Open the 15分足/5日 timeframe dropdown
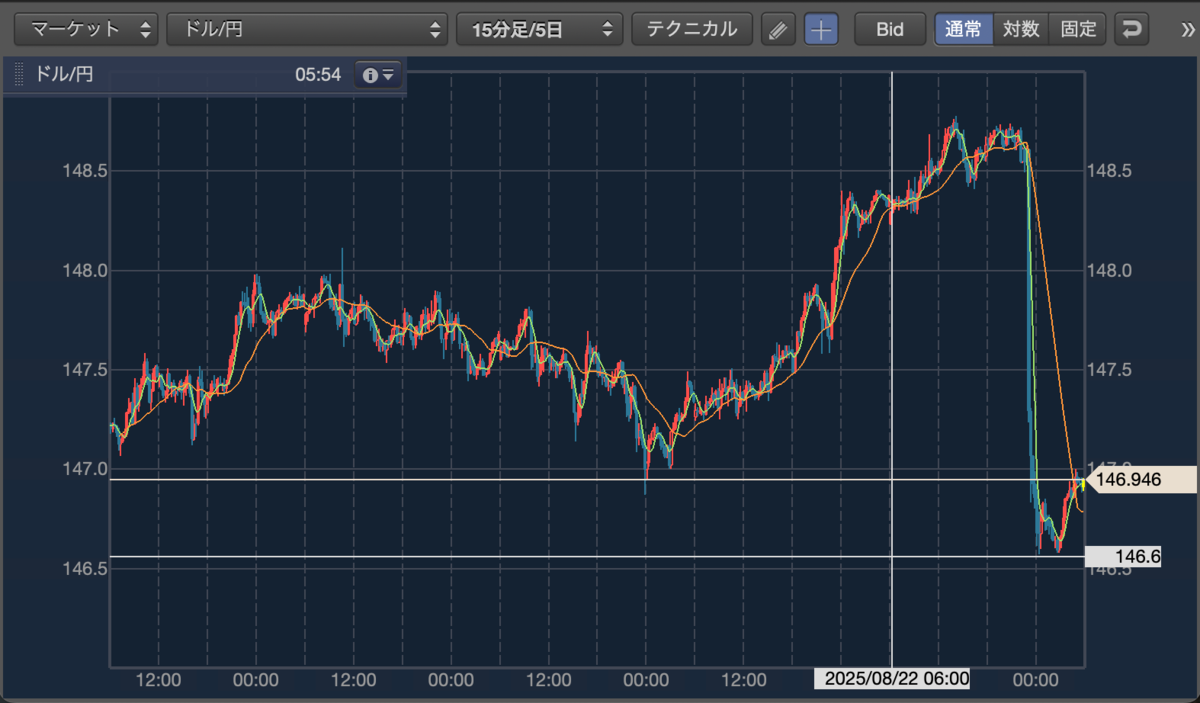1200x703 pixels. click(x=539, y=29)
